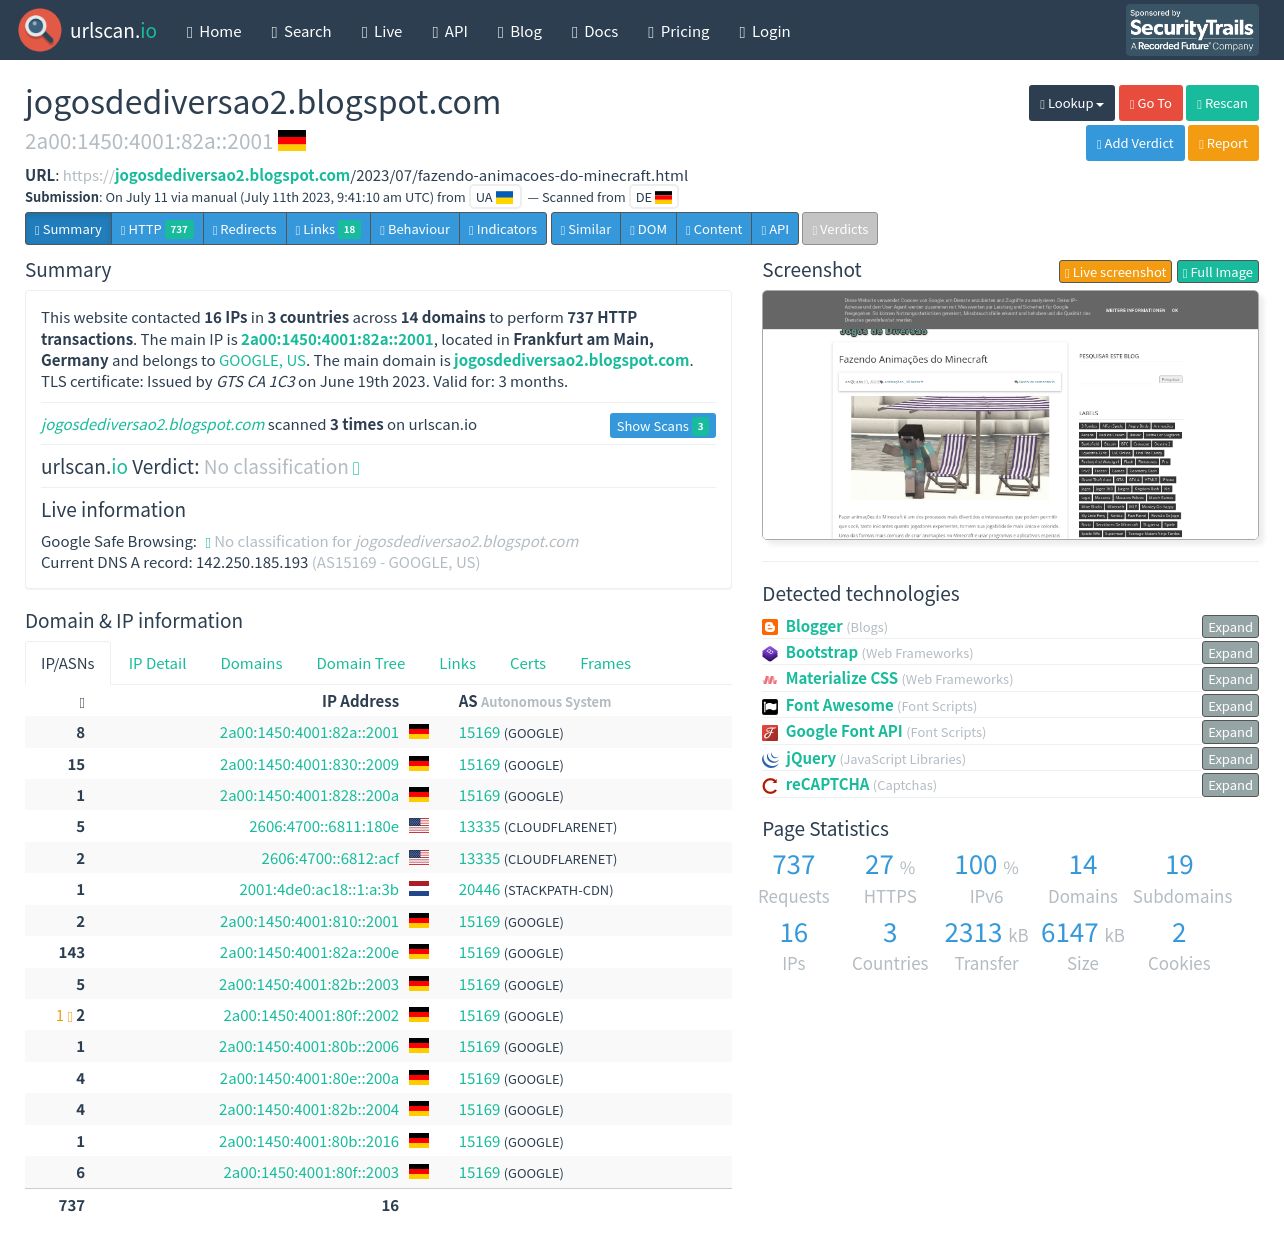Expand the jQuery technology details

pyautogui.click(x=1230, y=759)
